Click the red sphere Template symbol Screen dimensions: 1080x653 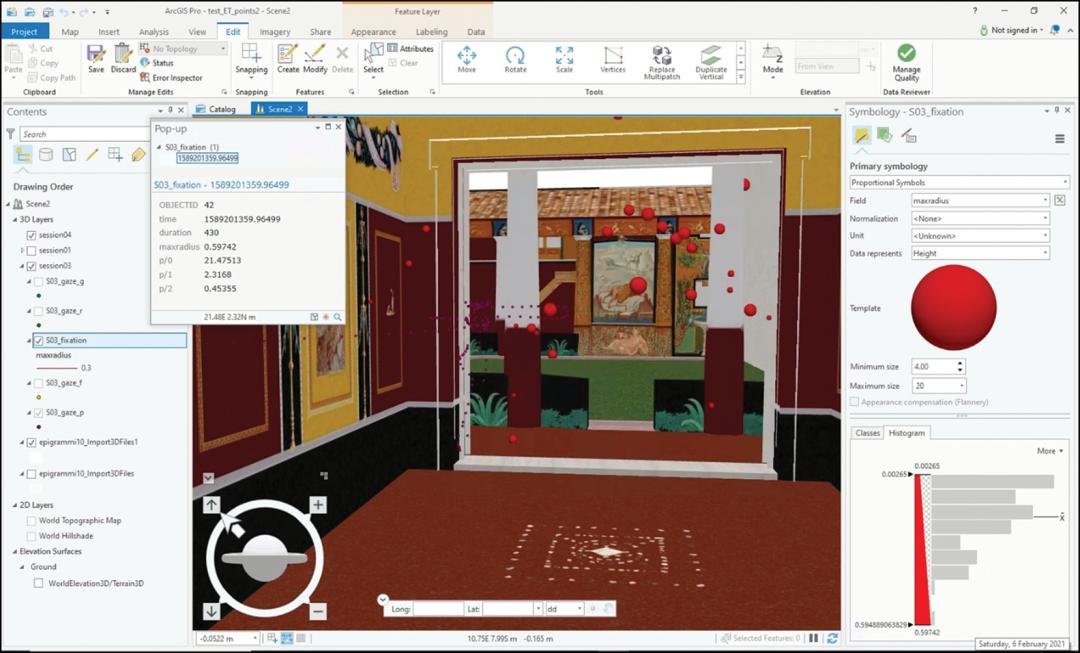[x=954, y=308]
